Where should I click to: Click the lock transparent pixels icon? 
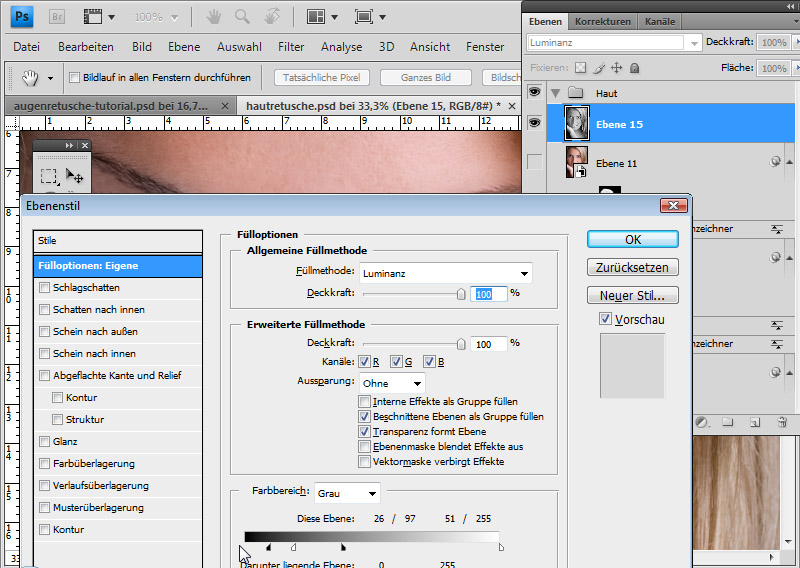click(579, 68)
